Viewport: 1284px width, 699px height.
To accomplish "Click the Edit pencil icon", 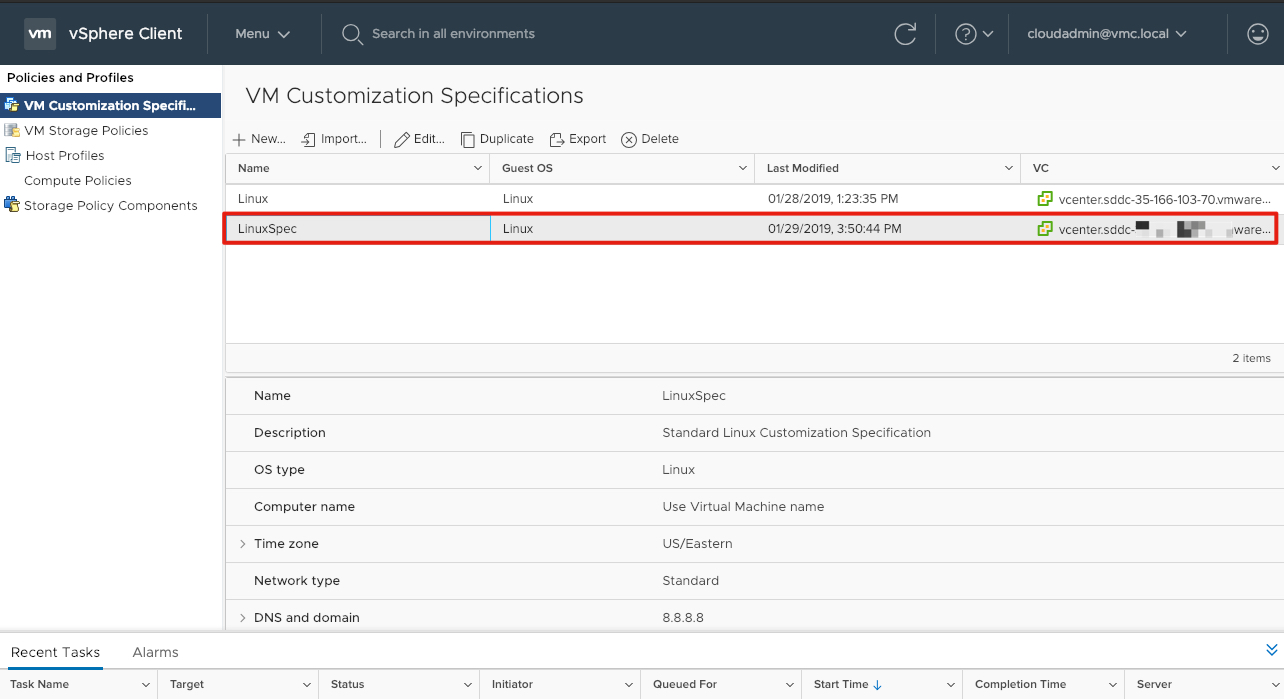I will pyautogui.click(x=401, y=140).
